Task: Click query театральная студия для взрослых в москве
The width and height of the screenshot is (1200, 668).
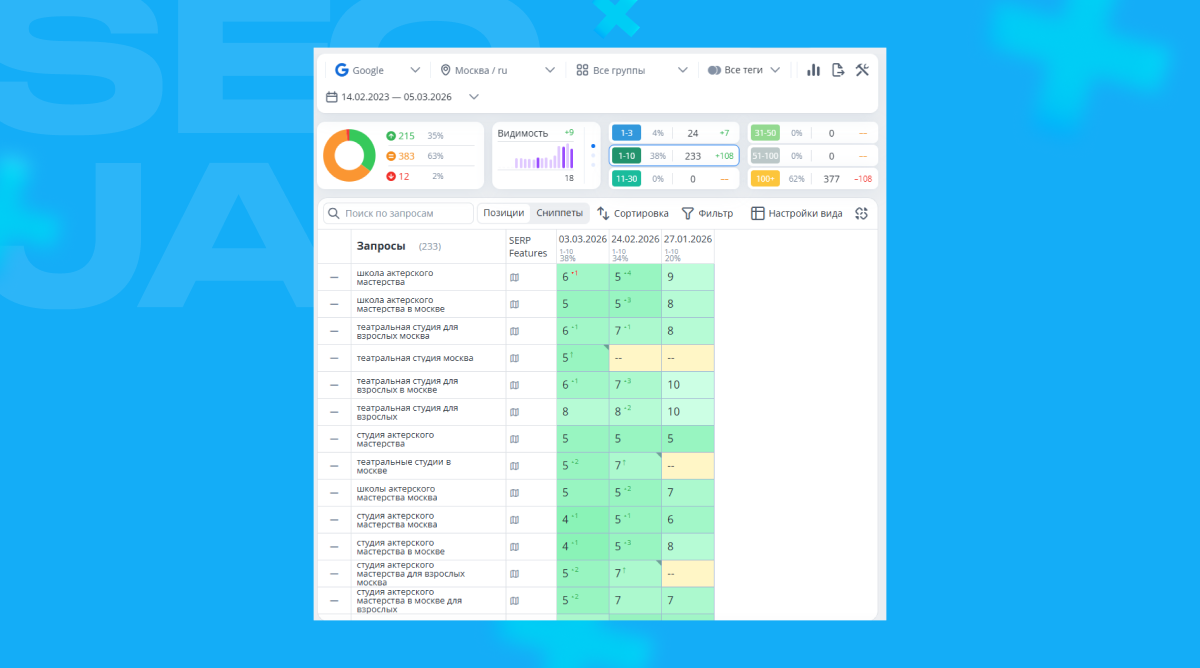Action: pos(407,385)
